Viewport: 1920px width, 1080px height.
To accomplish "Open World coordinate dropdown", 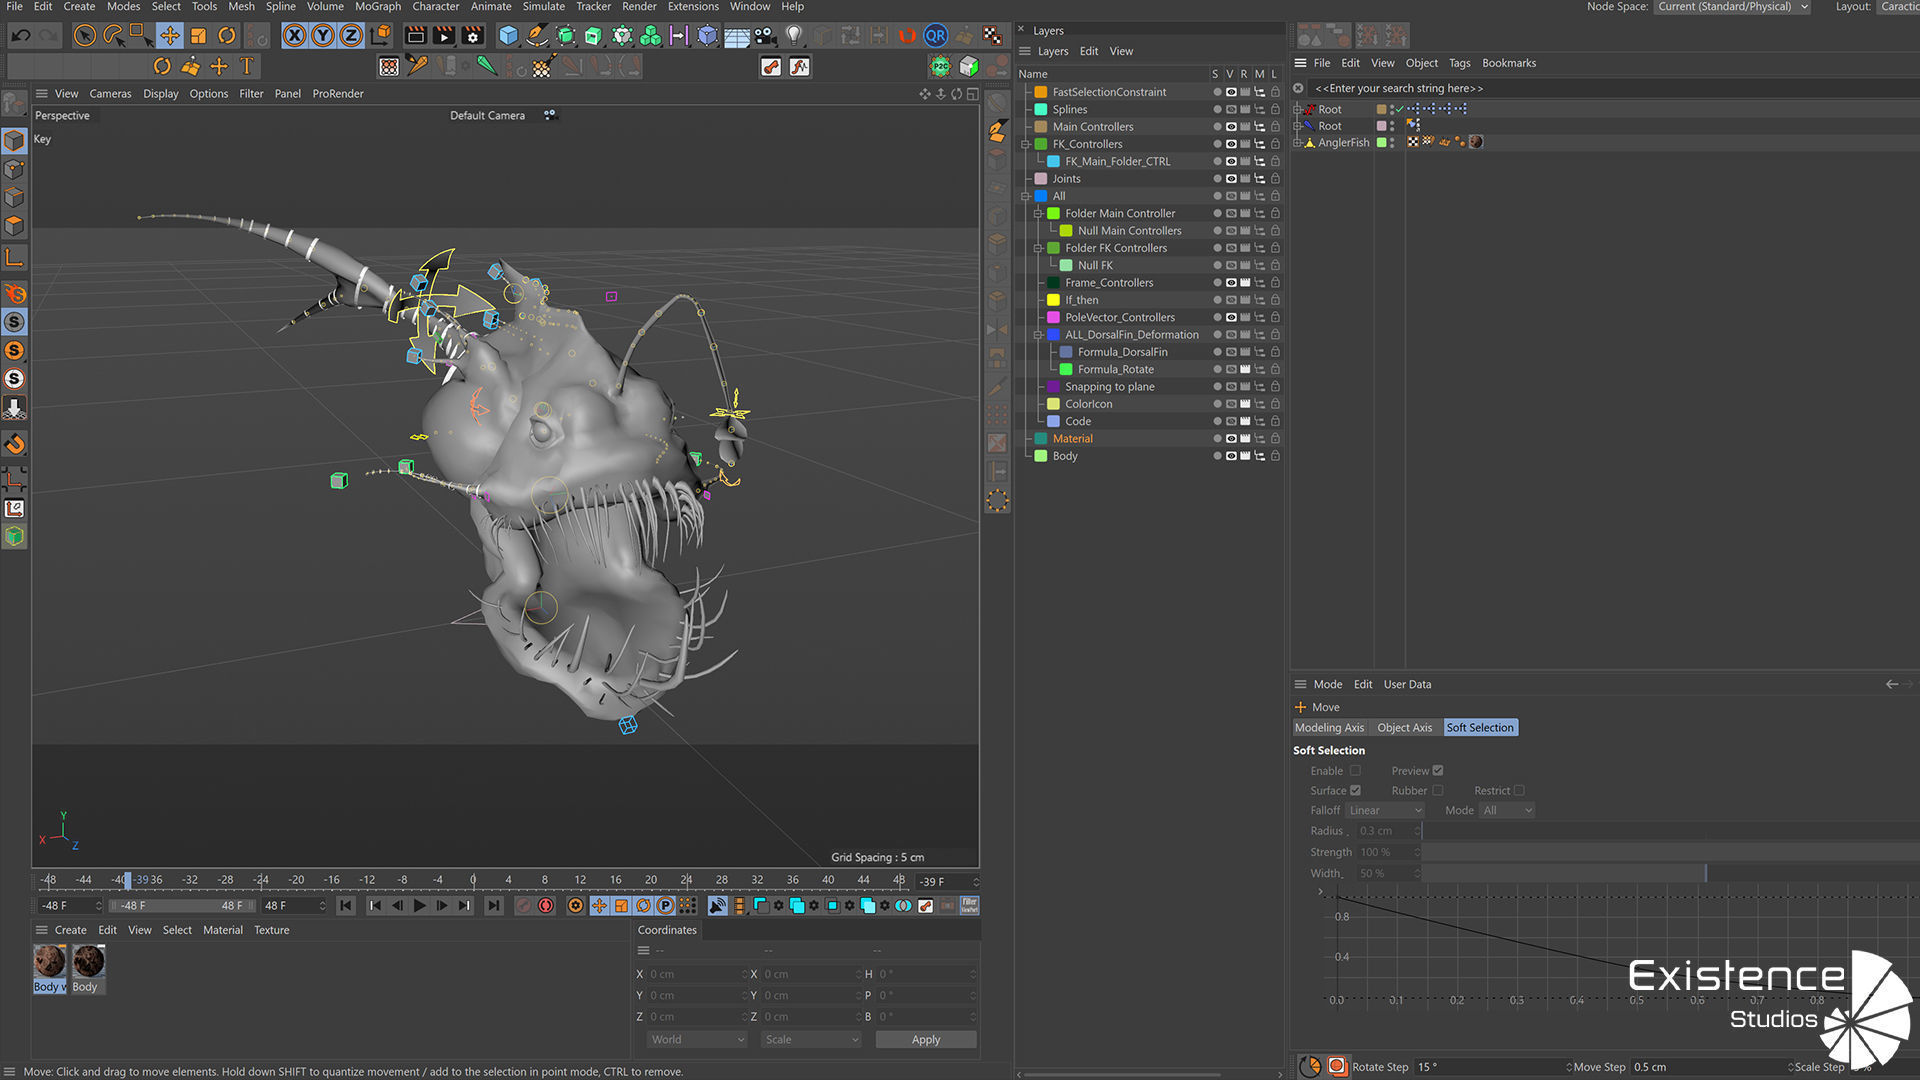I will click(697, 1040).
